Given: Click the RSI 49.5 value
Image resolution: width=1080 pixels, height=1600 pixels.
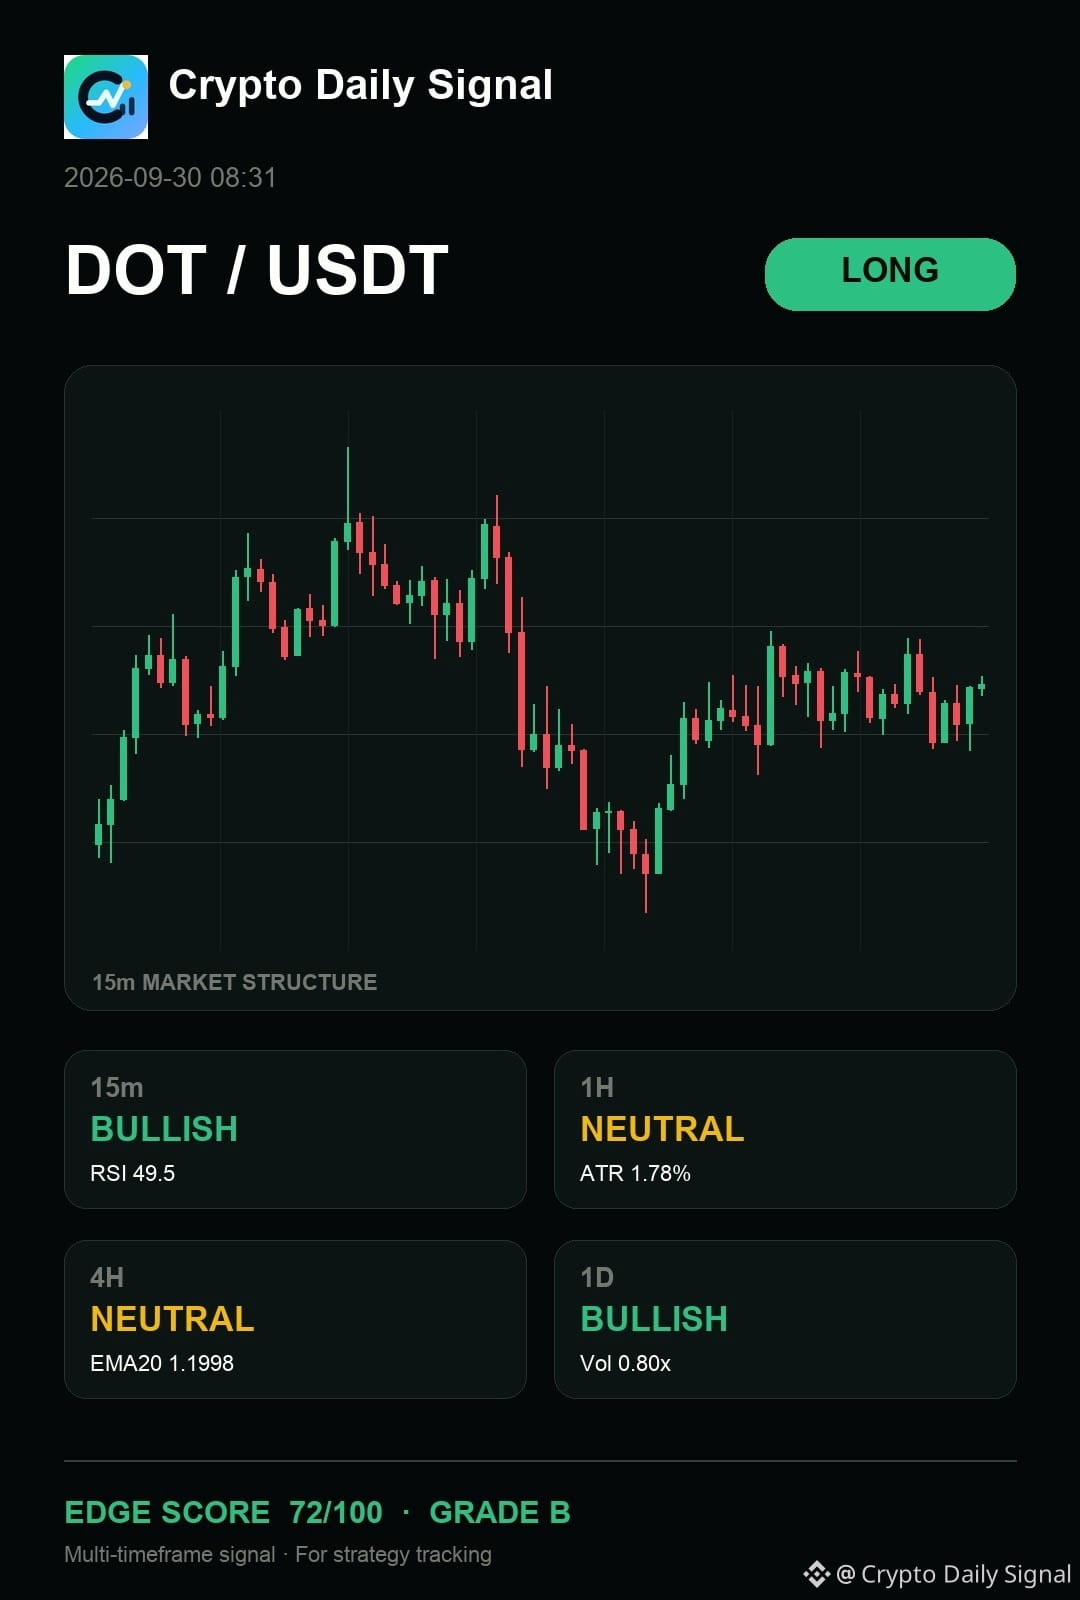Looking at the screenshot, I should pyautogui.click(x=133, y=1173).
